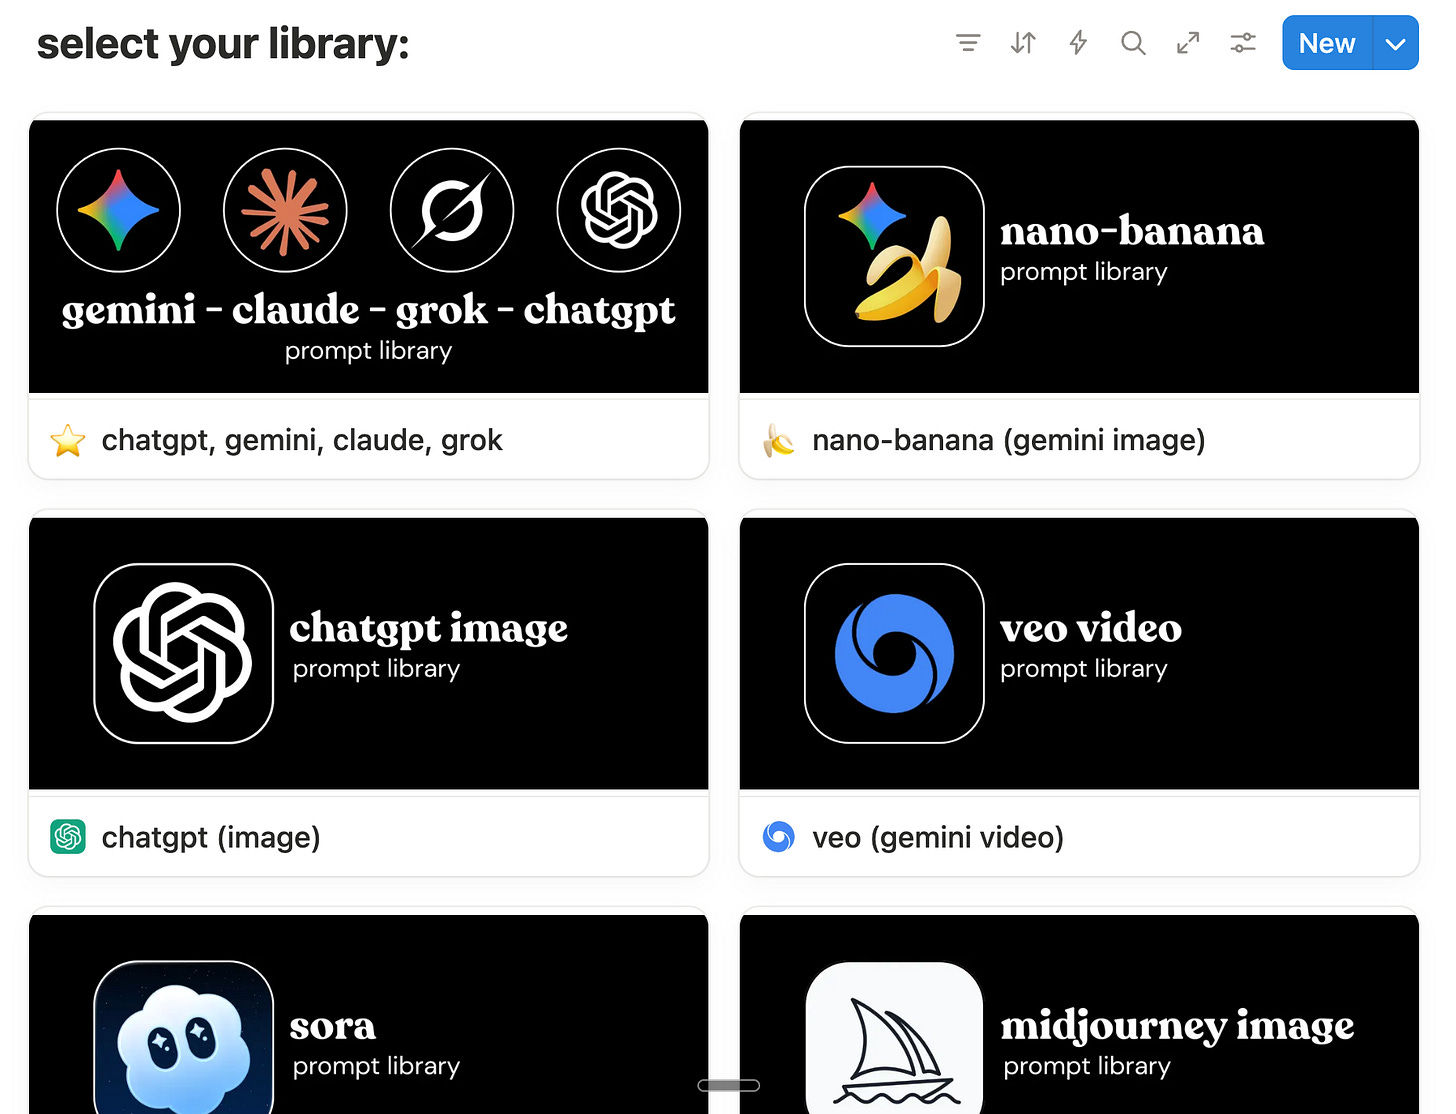Click the large ChatGPT logo on chatgpt image cover
This screenshot has width=1456, height=1114.
click(183, 653)
